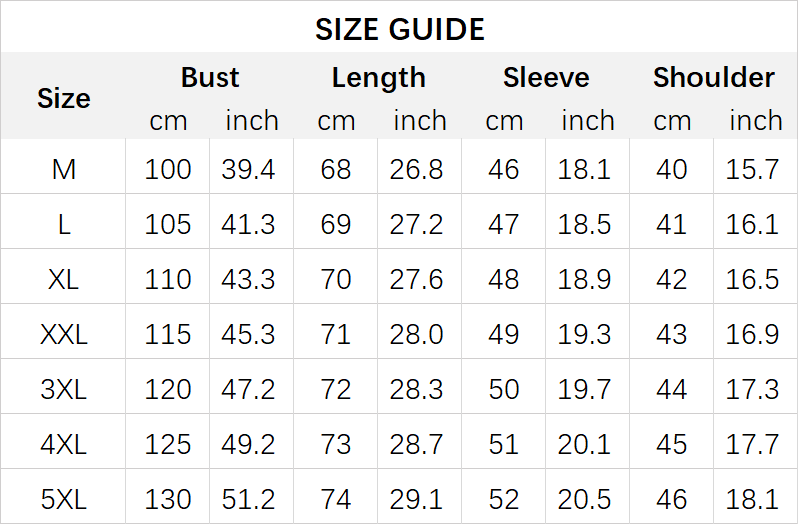The image size is (798, 524).
Task: Select sleeve value 50 cm for 3XL
Action: coord(504,388)
